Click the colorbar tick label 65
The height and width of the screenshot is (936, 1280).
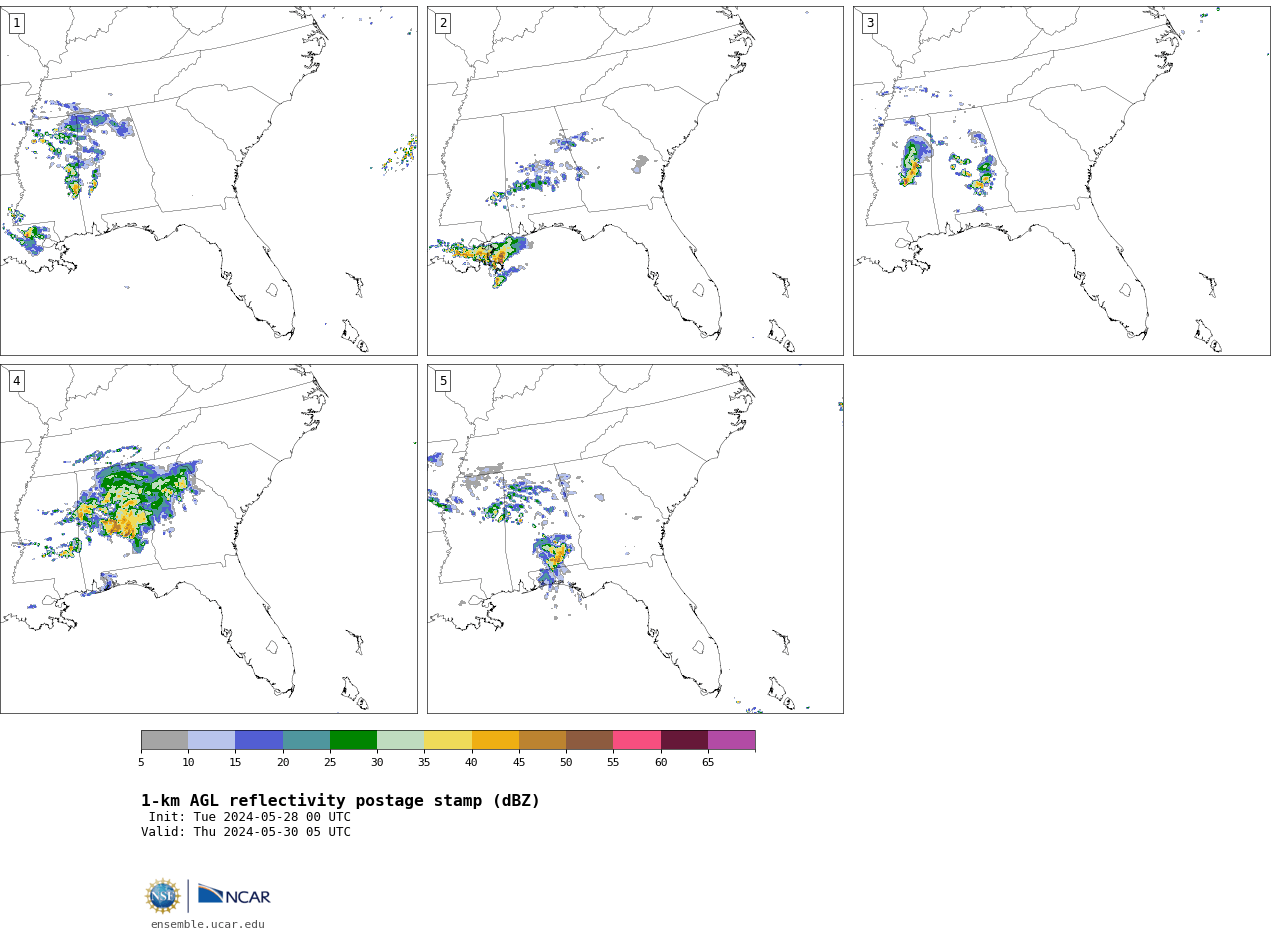(708, 762)
